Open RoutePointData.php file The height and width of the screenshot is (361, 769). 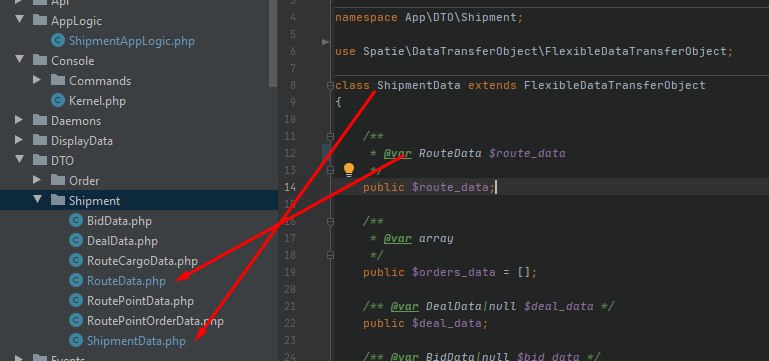click(140, 301)
